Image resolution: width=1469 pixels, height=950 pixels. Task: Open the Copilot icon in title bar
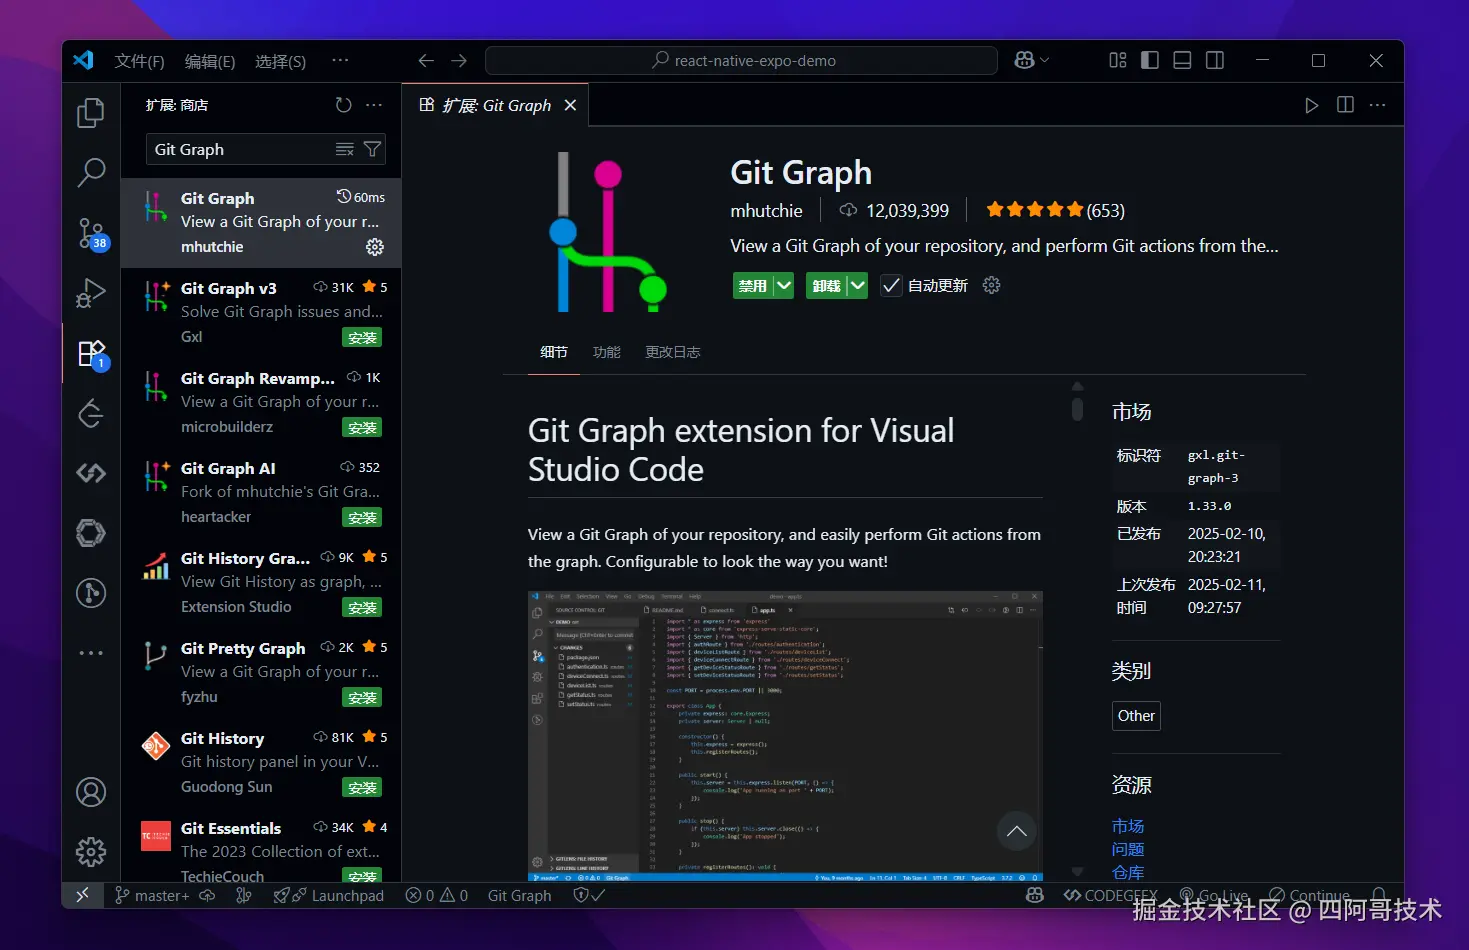pos(1024,61)
